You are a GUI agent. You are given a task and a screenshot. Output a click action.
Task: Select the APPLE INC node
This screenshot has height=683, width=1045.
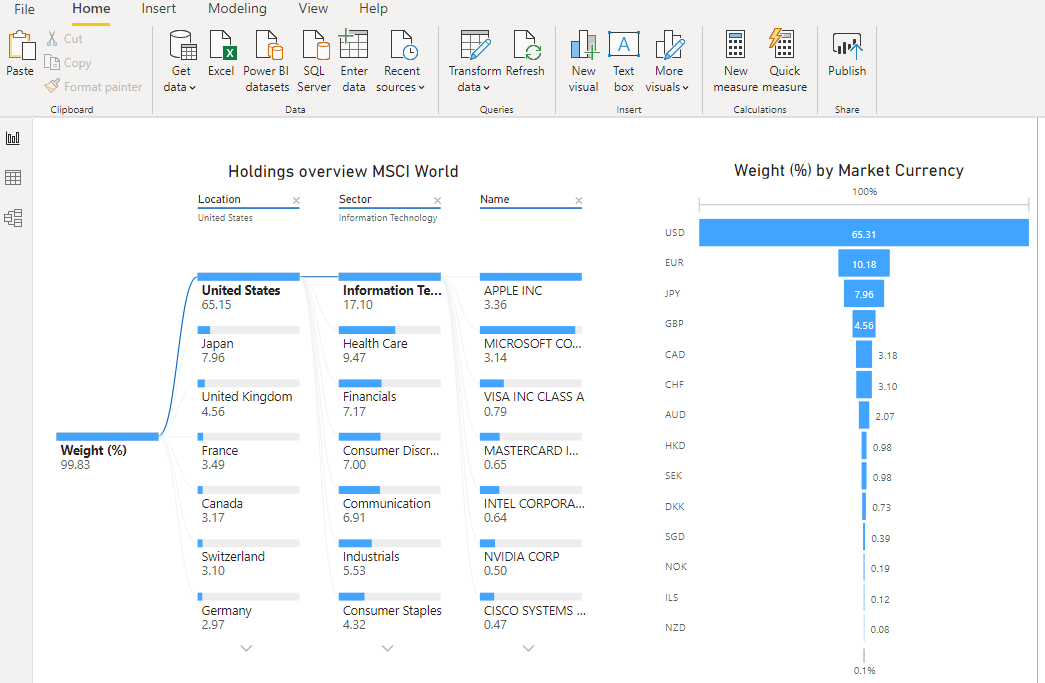coord(531,293)
